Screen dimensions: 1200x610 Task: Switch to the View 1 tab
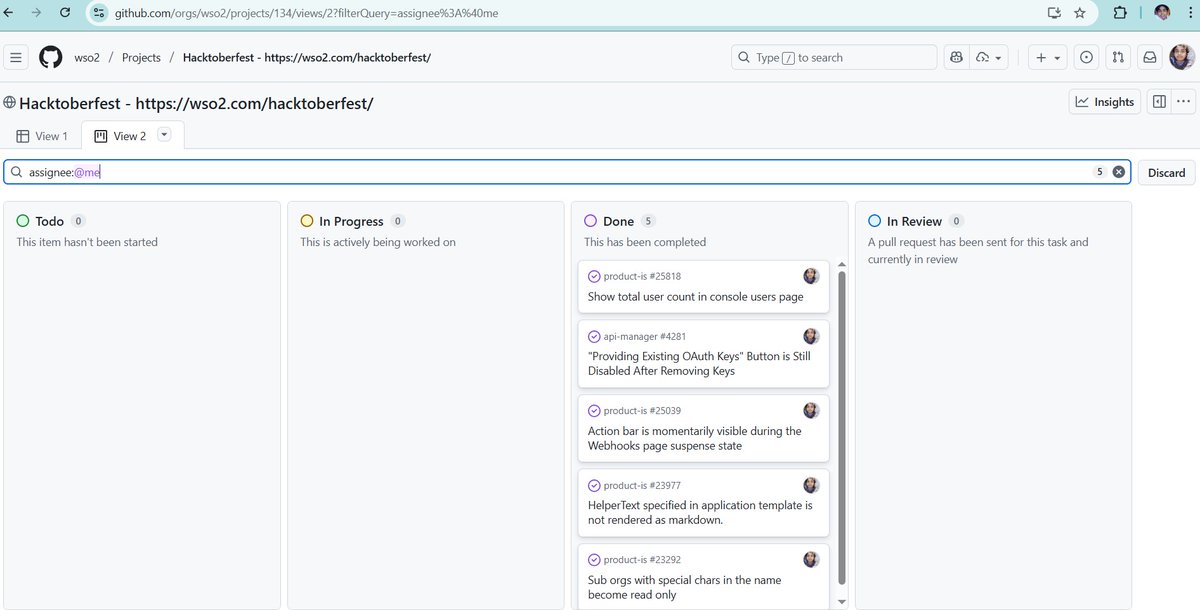tap(42, 136)
